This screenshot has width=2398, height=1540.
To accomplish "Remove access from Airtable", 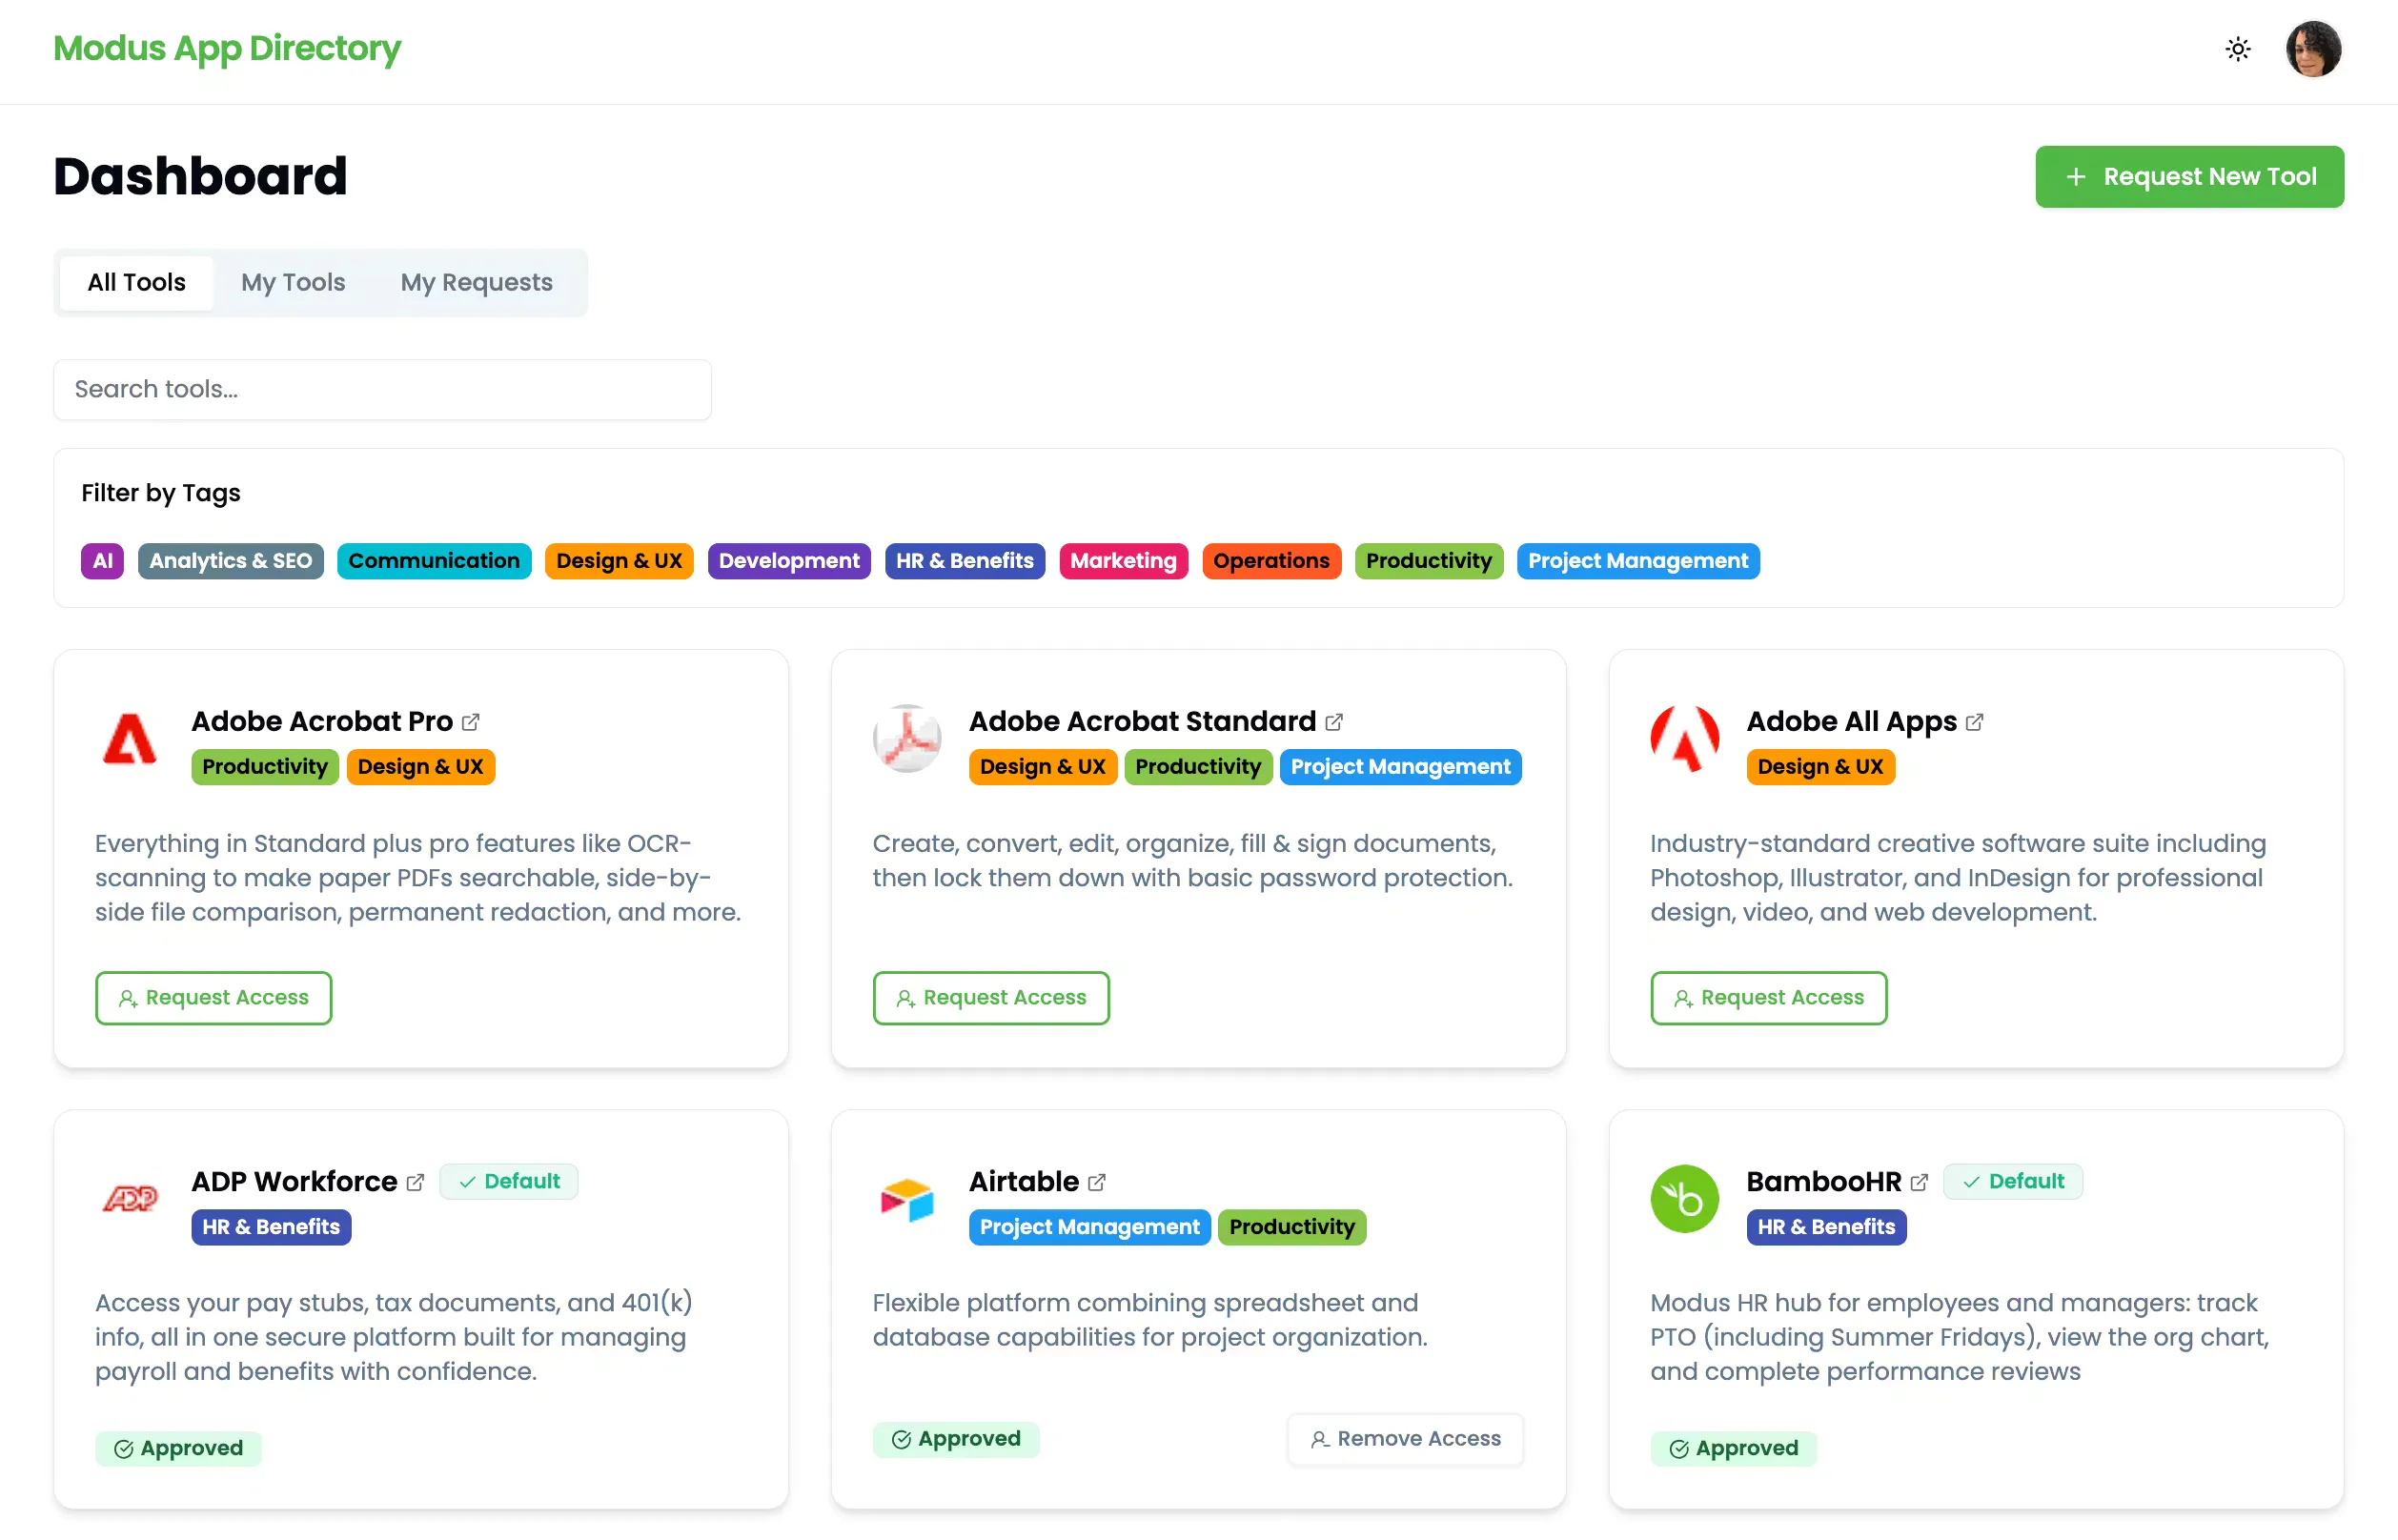I will click(1405, 1439).
